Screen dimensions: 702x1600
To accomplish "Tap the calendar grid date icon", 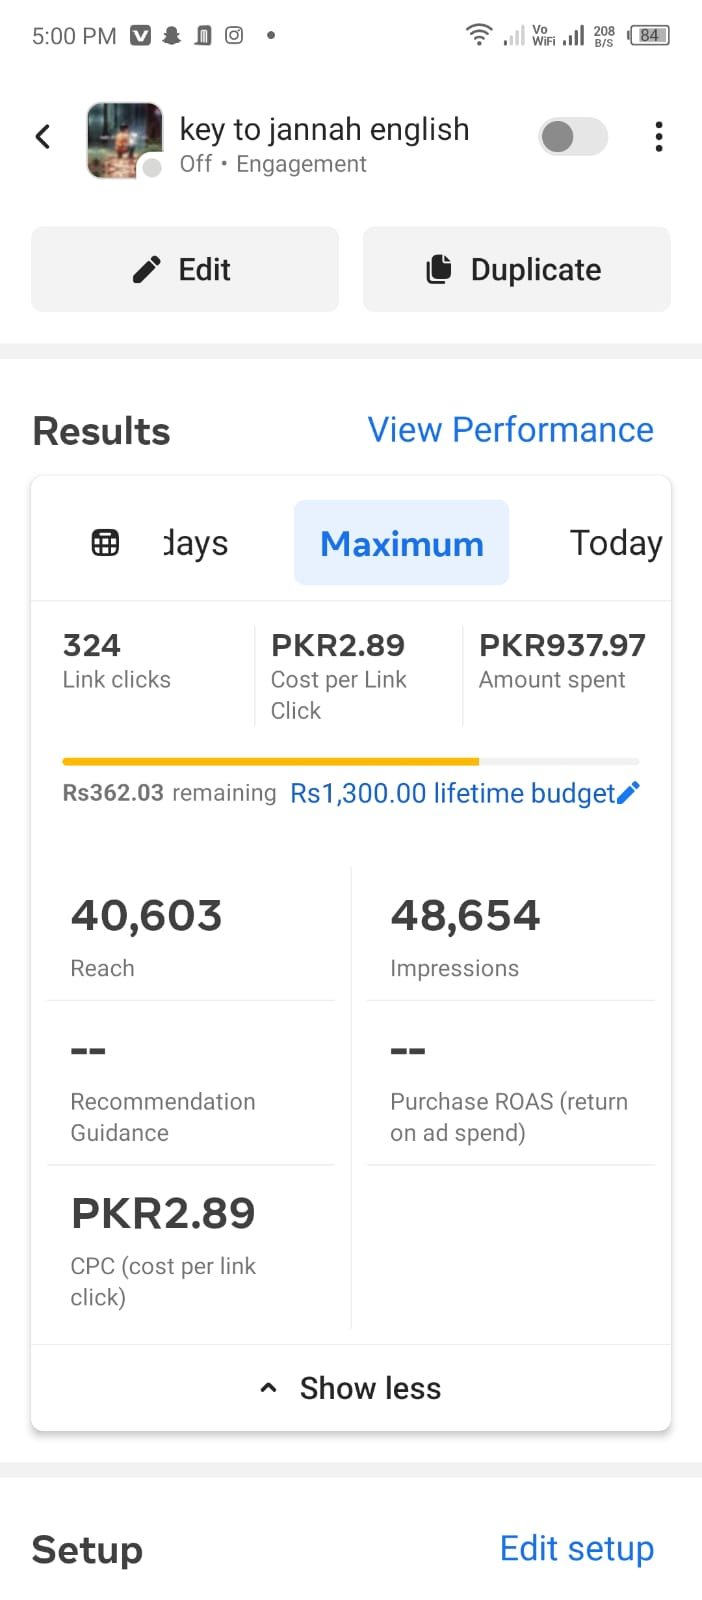I will [x=105, y=543].
